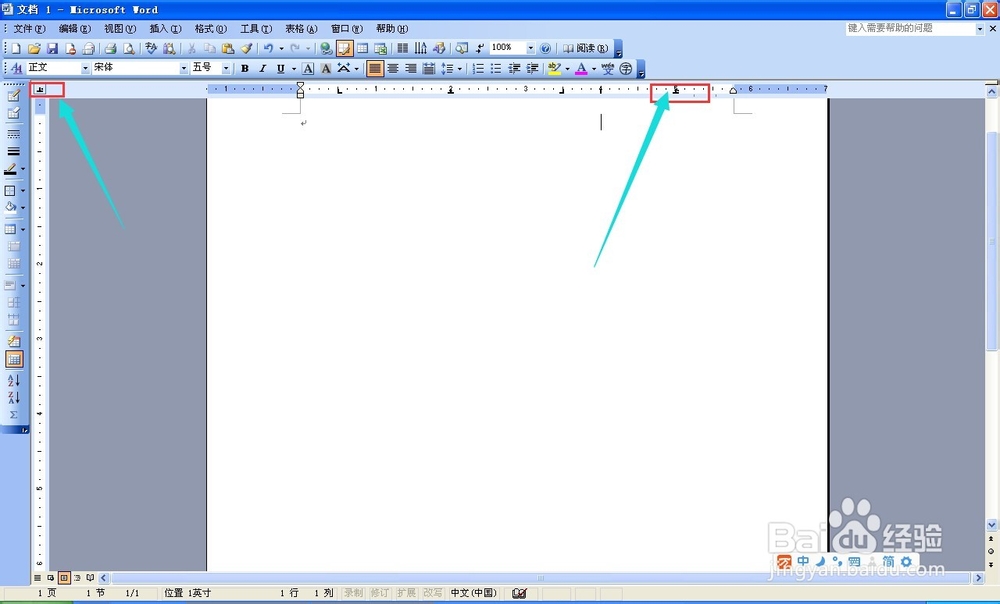Apply numbered list formatting
The height and width of the screenshot is (604, 1000).
478,68
